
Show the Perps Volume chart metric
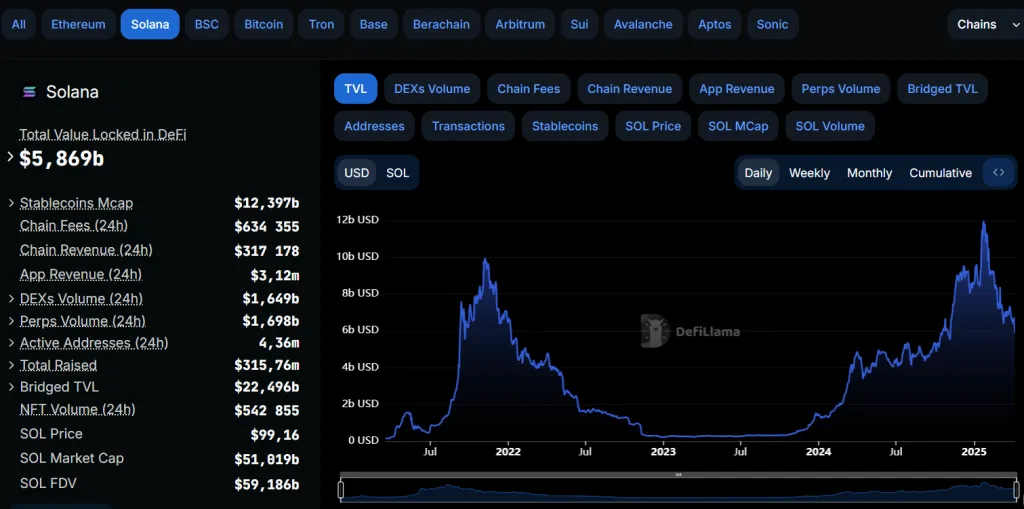840,89
